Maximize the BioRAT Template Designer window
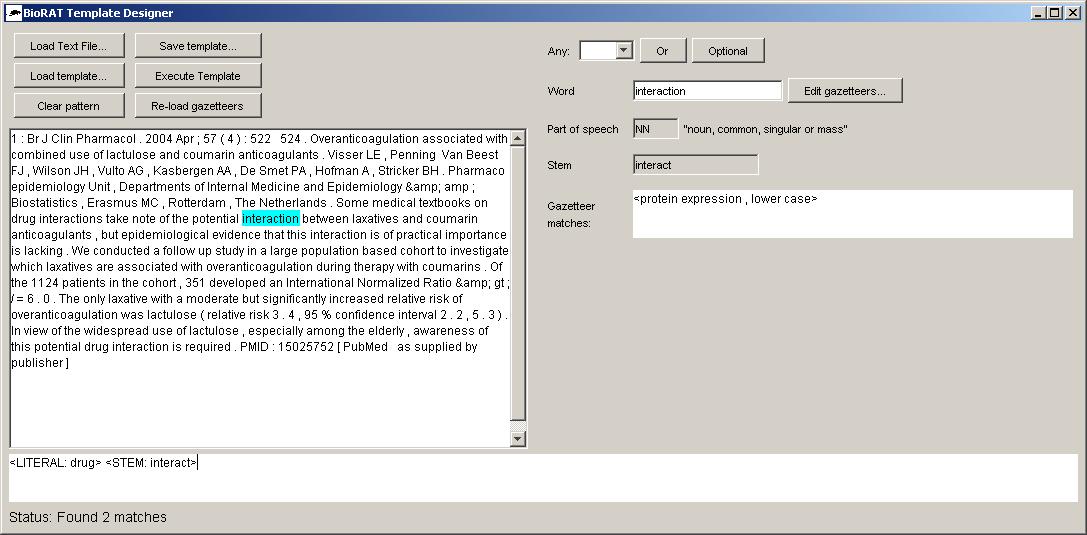 (x=1054, y=13)
